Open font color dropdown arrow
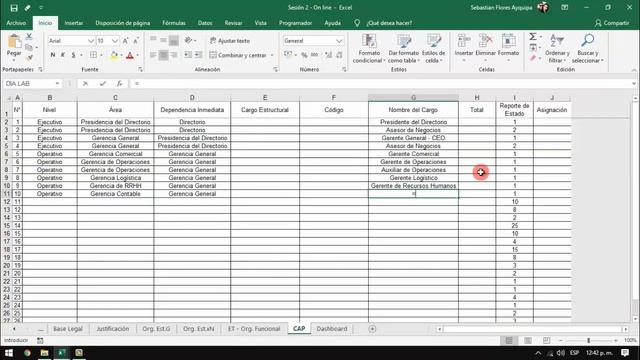Screen dimensions: 640x360 click(x=138, y=55)
